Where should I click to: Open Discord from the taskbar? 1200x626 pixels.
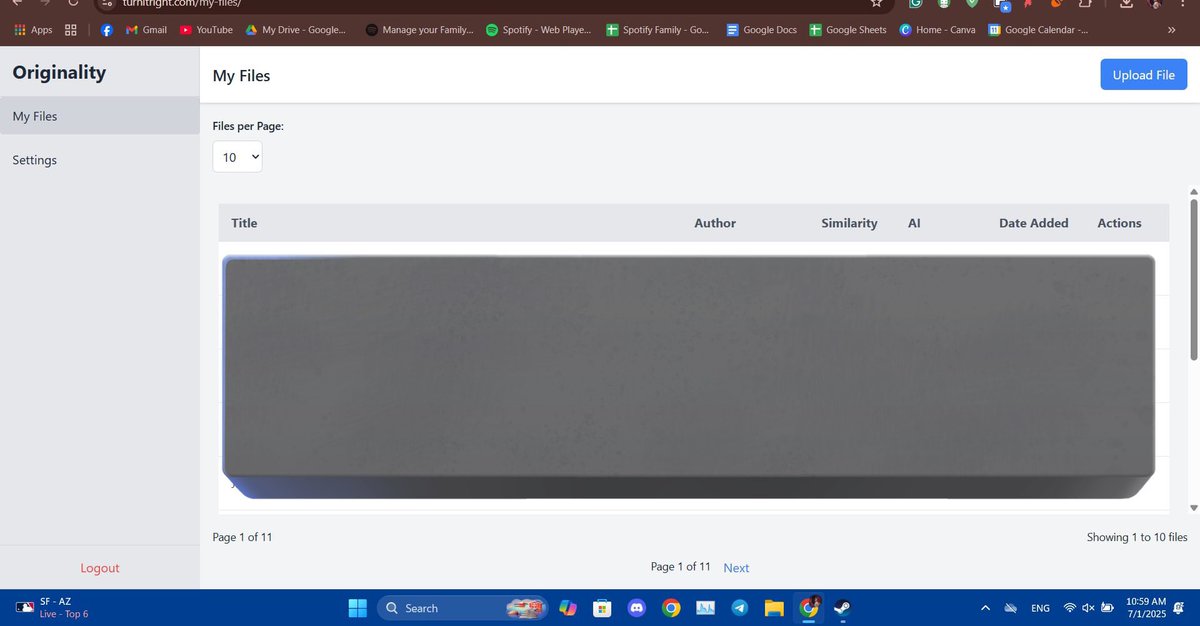click(x=637, y=607)
